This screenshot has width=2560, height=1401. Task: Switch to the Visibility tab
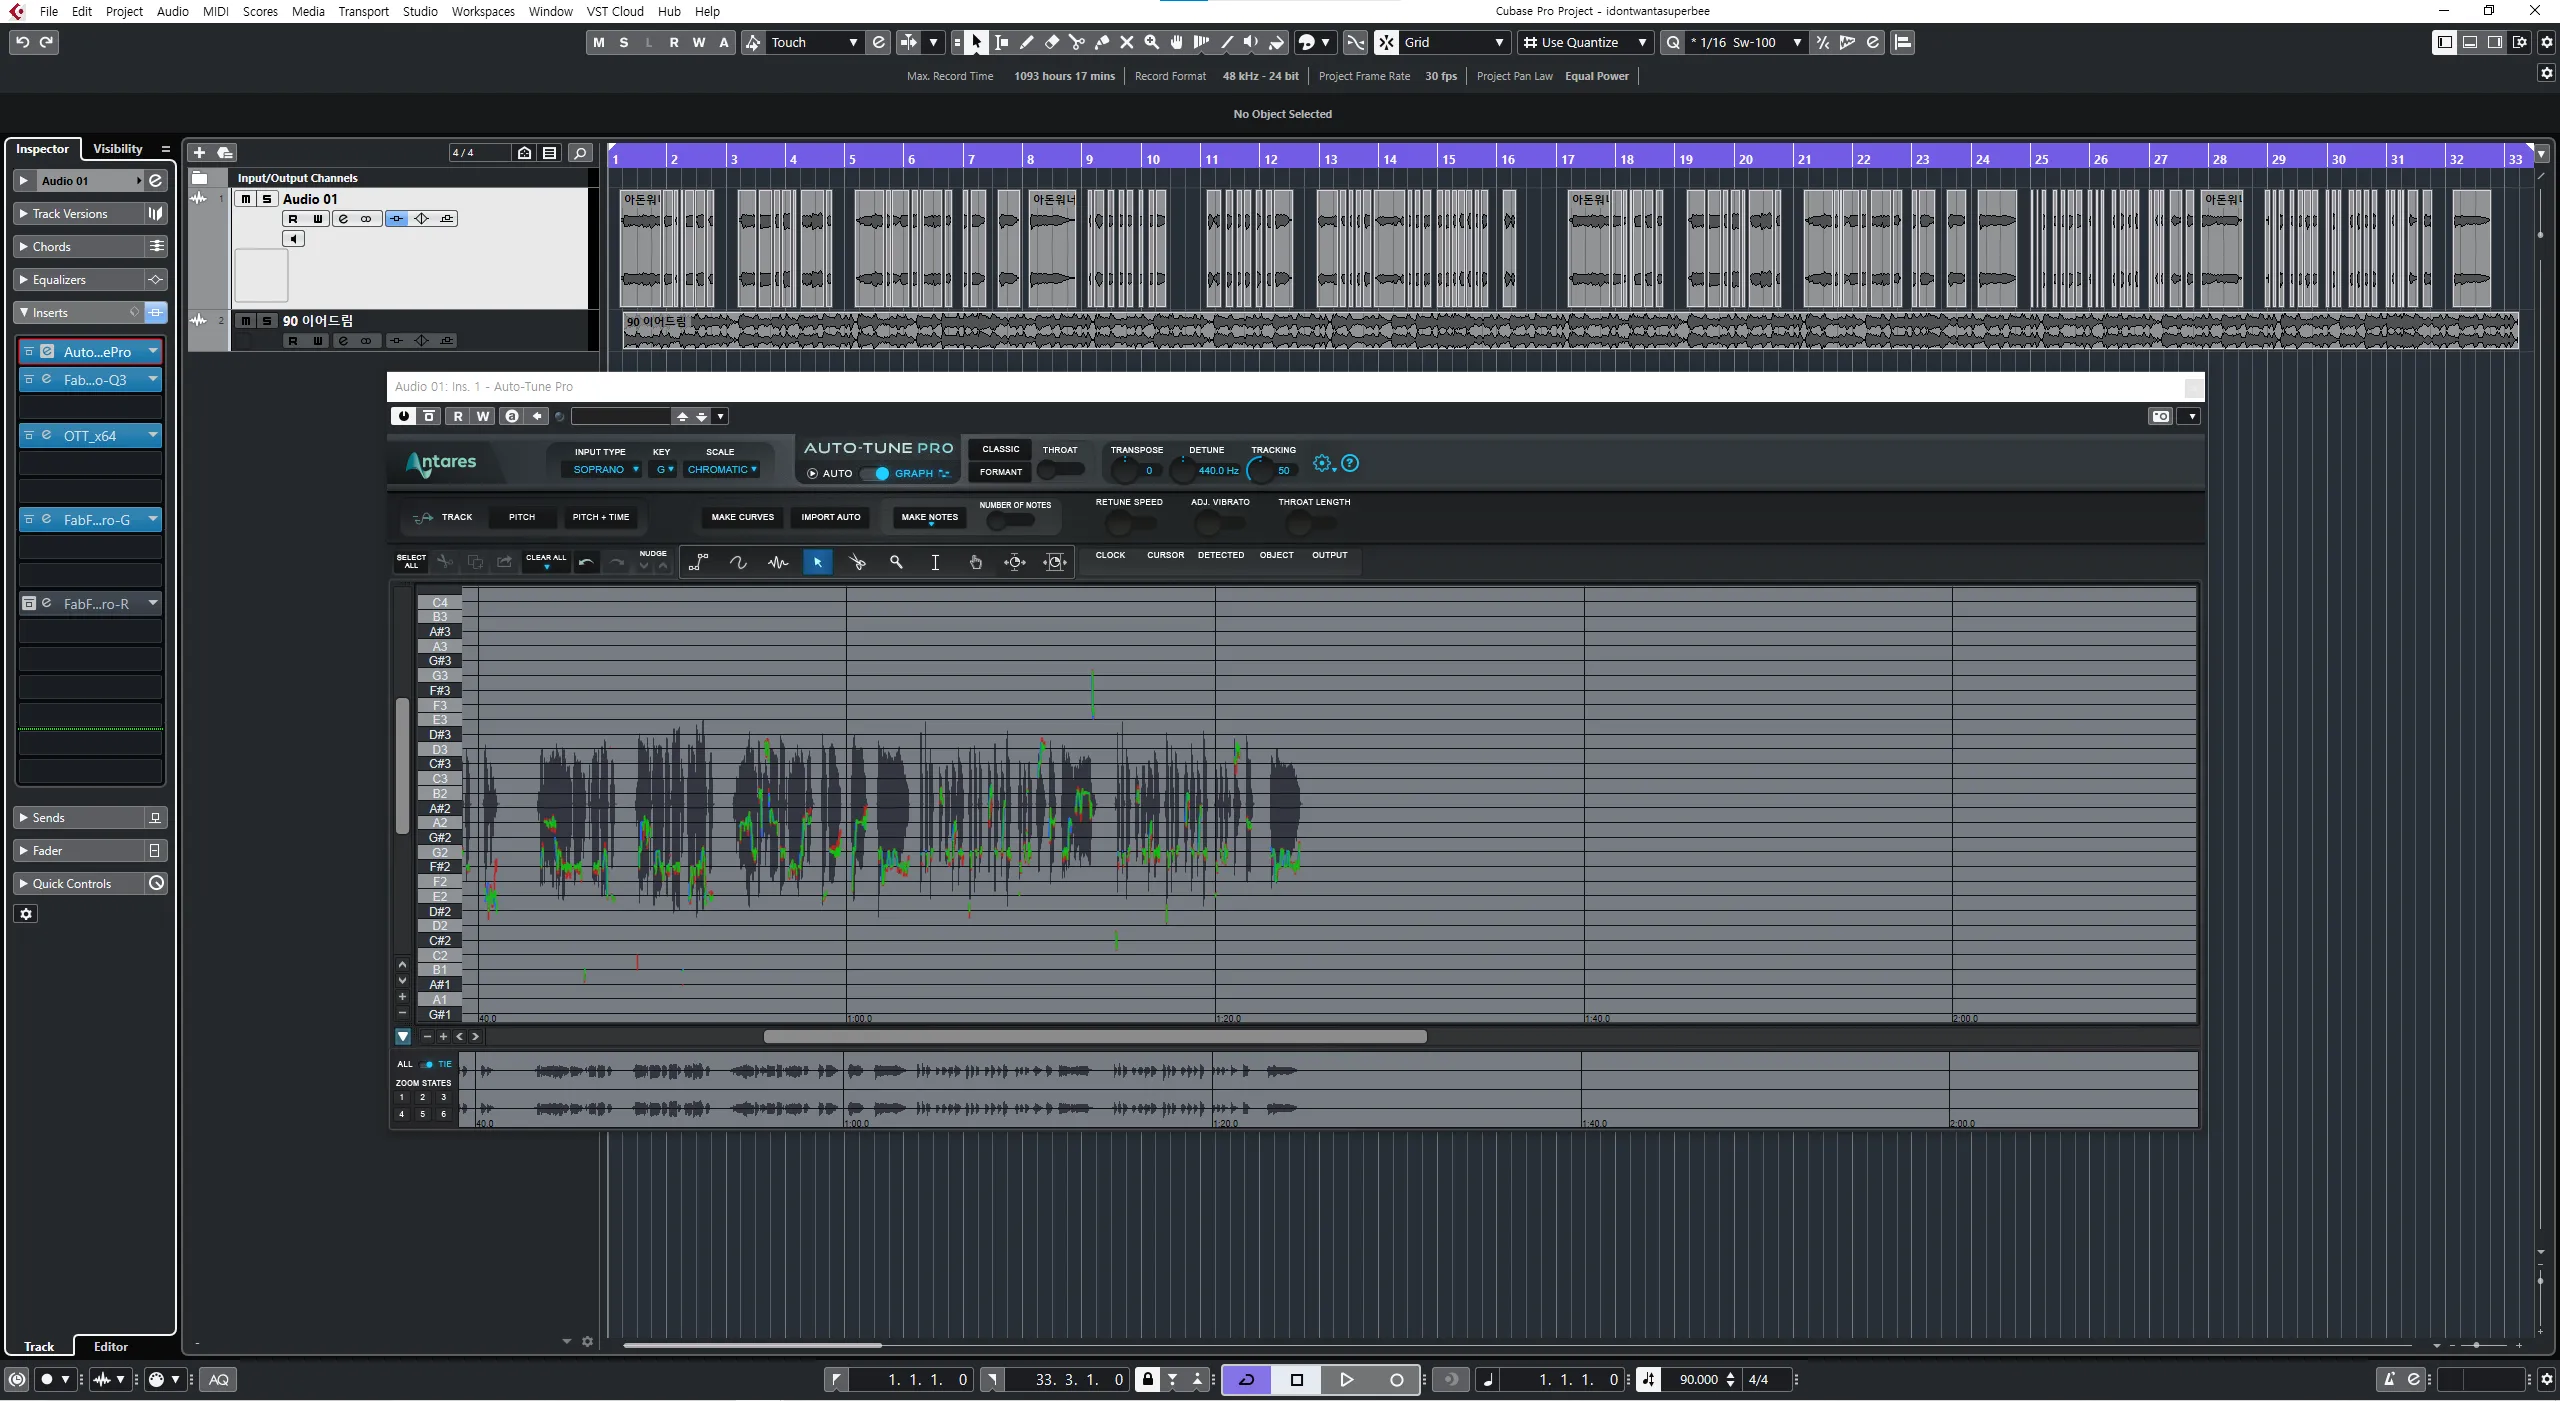pos(118,148)
